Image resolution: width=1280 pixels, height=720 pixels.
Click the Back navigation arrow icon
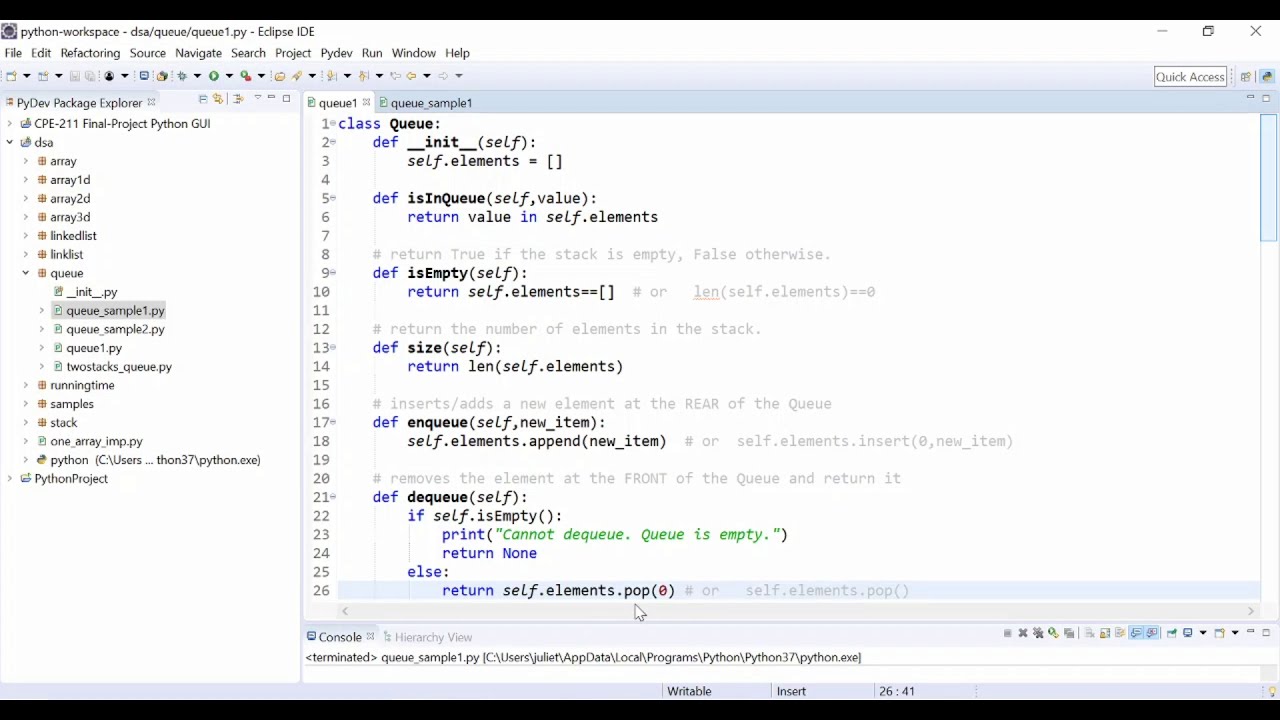click(411, 76)
